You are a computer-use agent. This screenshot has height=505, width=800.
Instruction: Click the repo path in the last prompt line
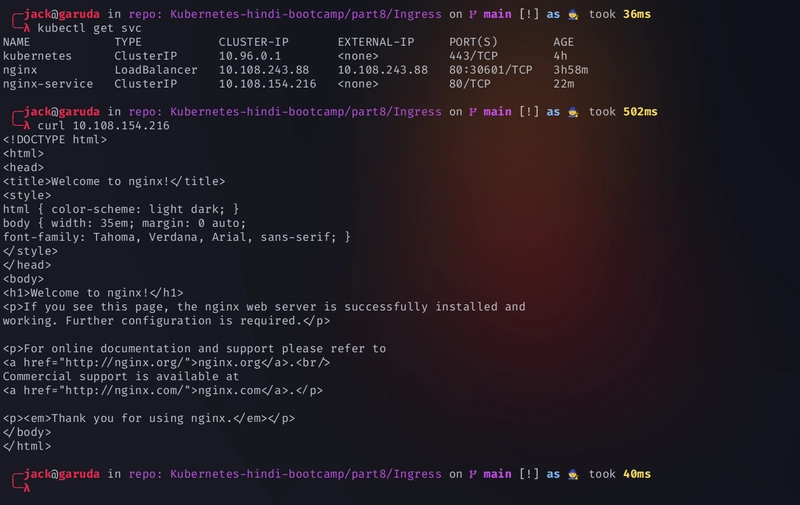[306, 474]
